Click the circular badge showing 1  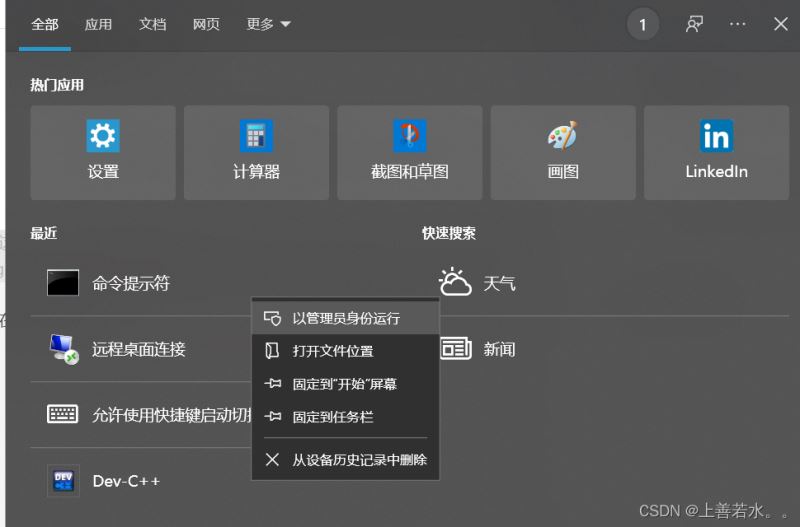(643, 25)
